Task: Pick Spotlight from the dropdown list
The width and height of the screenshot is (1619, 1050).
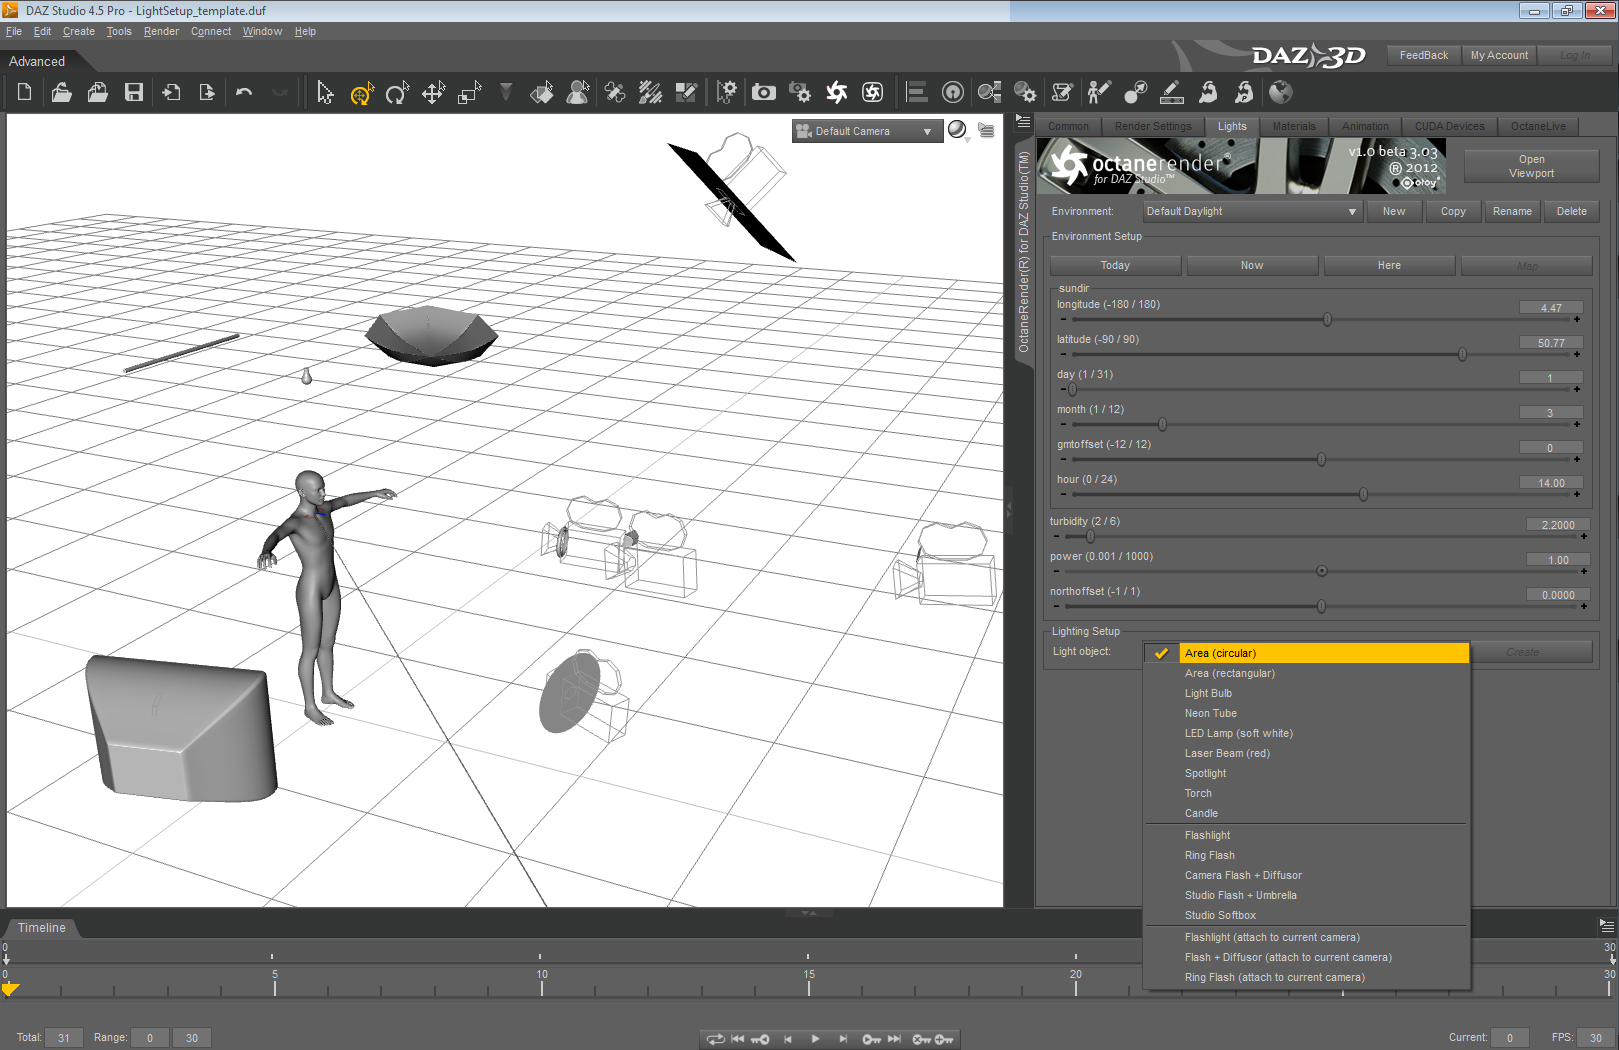Action: [x=1307, y=774]
